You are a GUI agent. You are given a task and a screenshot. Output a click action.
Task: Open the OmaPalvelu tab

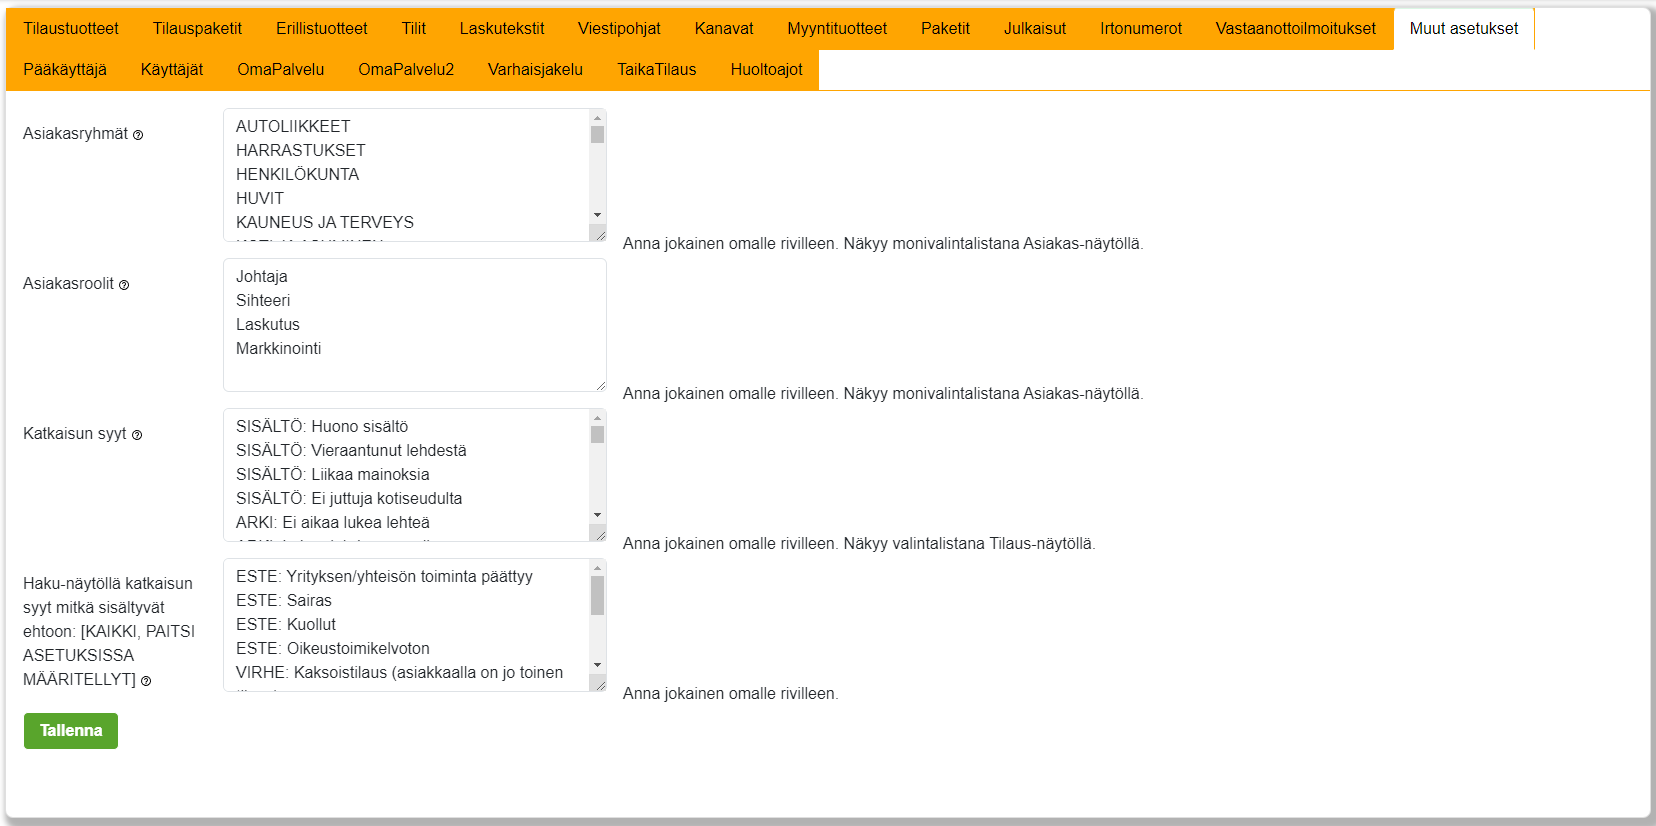tap(281, 70)
